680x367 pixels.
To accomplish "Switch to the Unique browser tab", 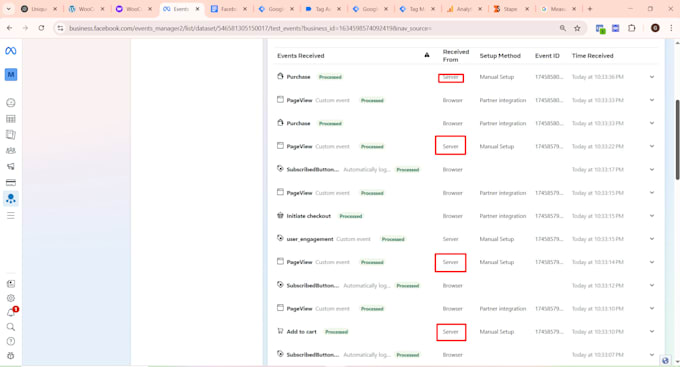I will pos(38,9).
